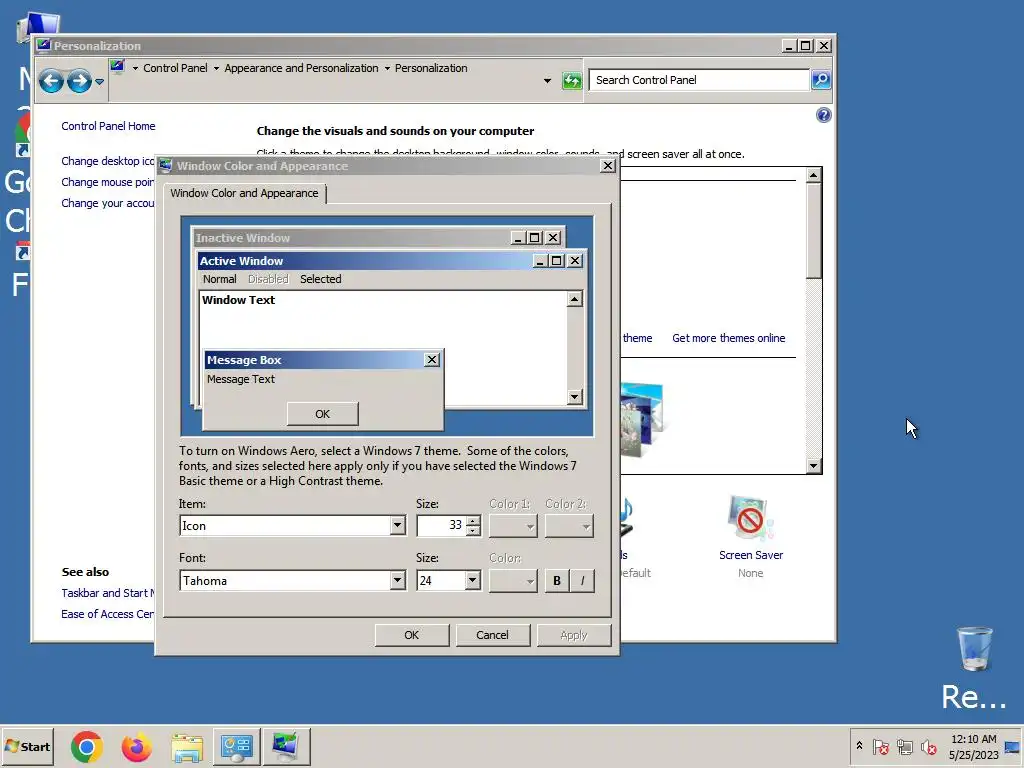Viewport: 1024px width, 768px height.
Task: Click the Back arrow in Personalization window
Action: (x=51, y=81)
